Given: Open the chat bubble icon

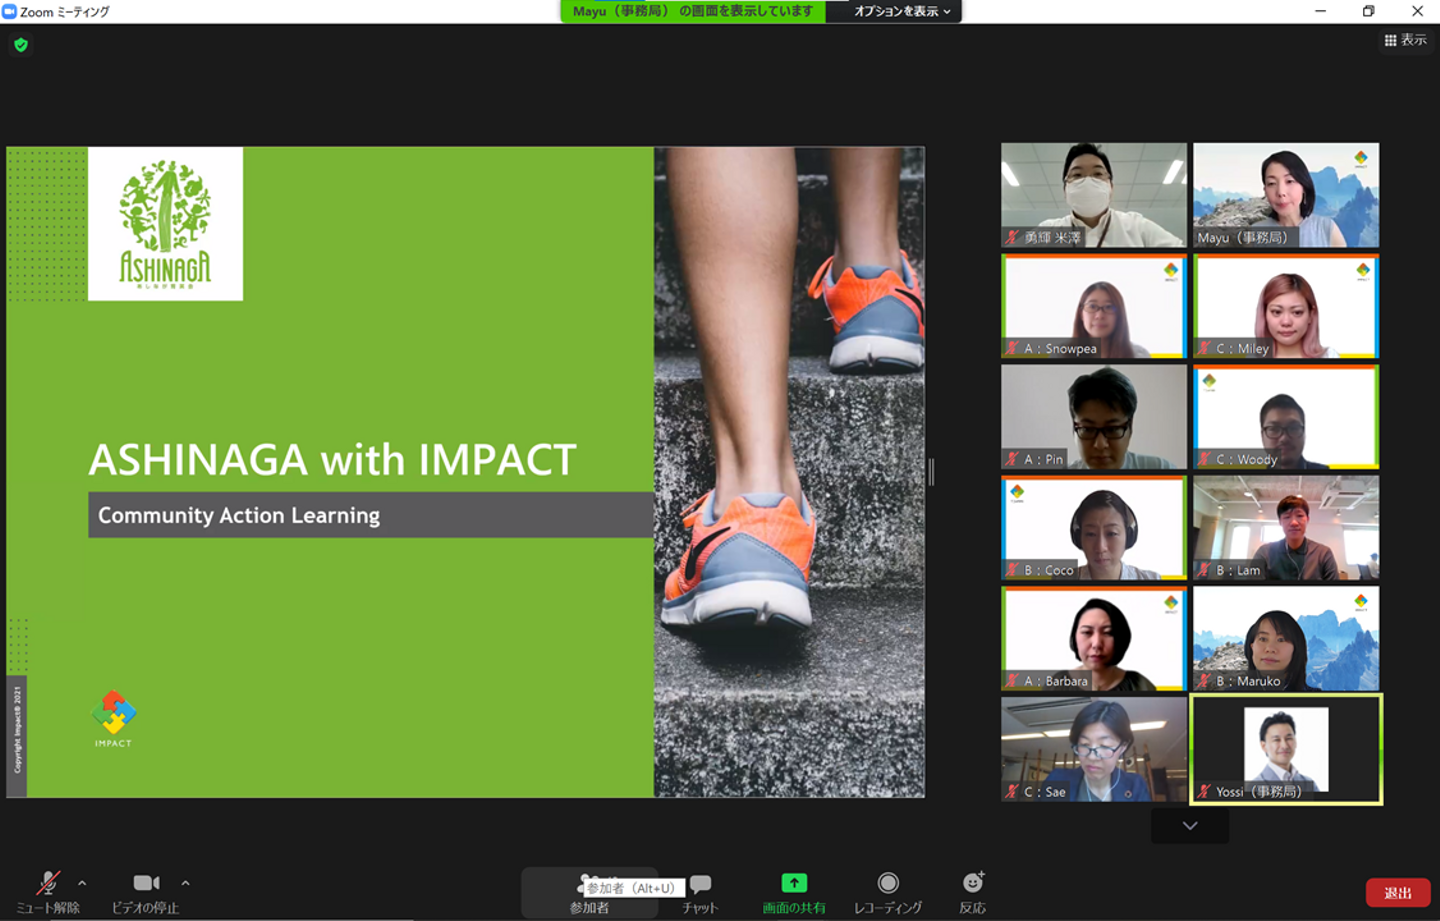Looking at the screenshot, I should point(700,884).
